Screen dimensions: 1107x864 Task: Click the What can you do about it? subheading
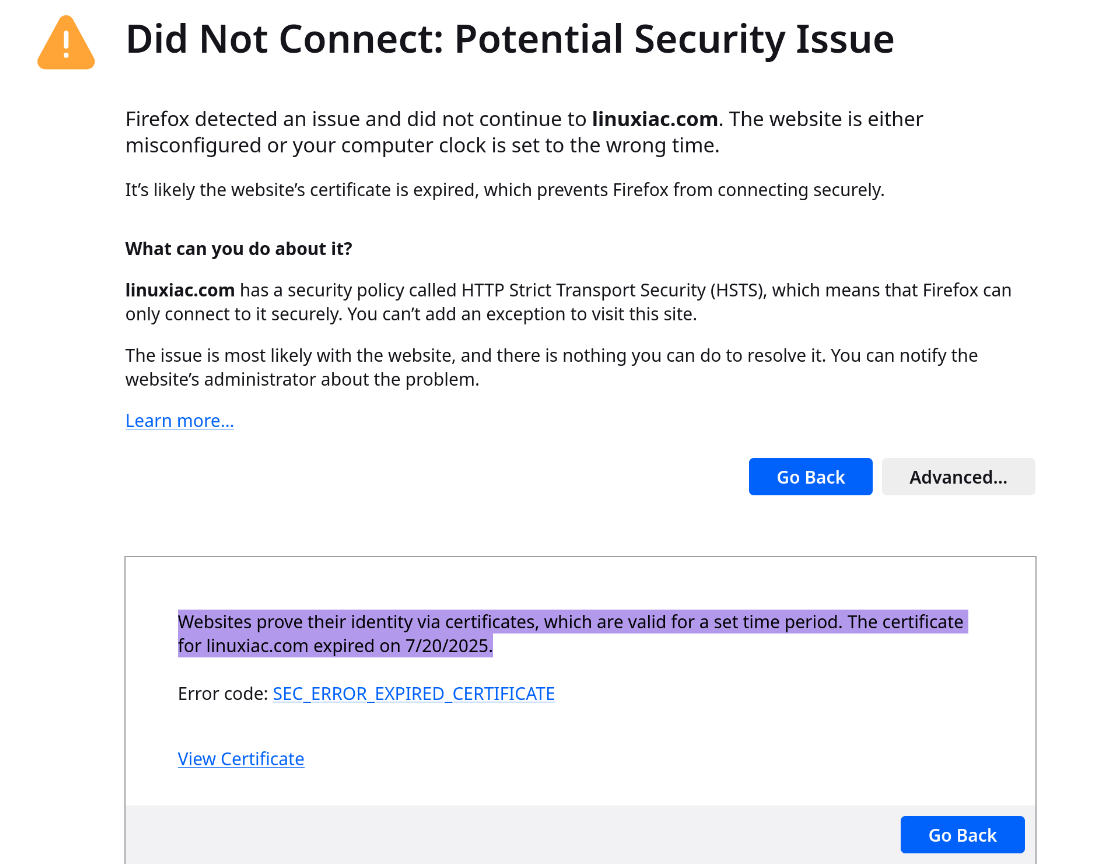pos(239,248)
